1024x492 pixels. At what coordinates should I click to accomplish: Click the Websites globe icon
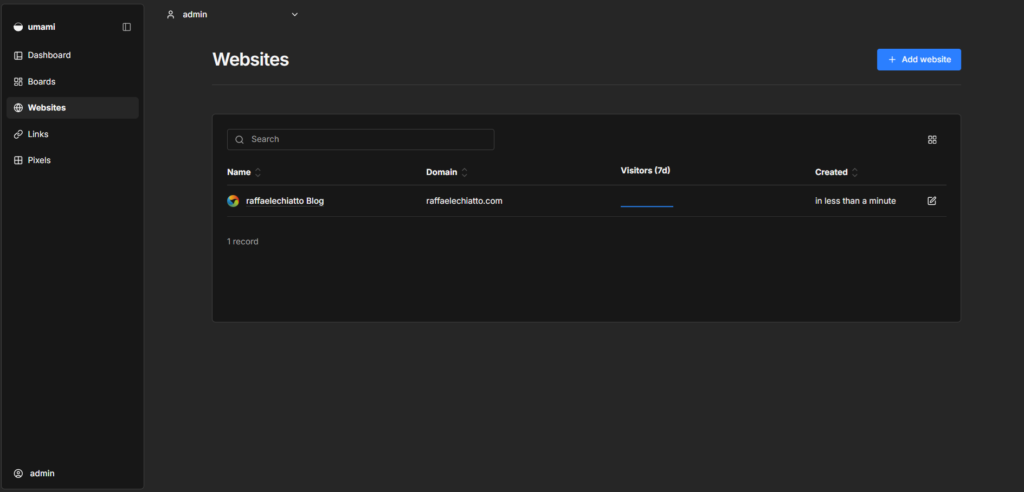coord(18,108)
